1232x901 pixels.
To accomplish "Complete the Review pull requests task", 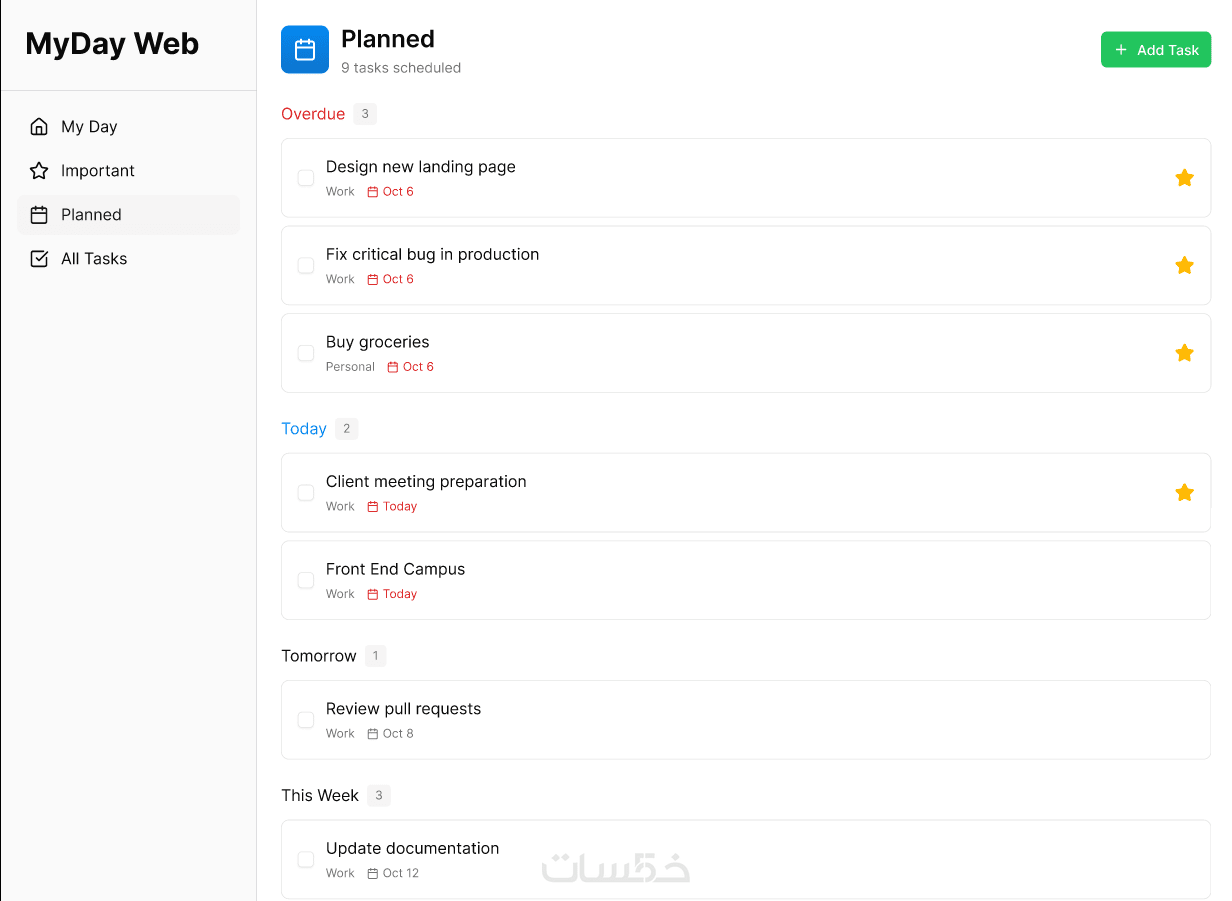I will pyautogui.click(x=306, y=720).
